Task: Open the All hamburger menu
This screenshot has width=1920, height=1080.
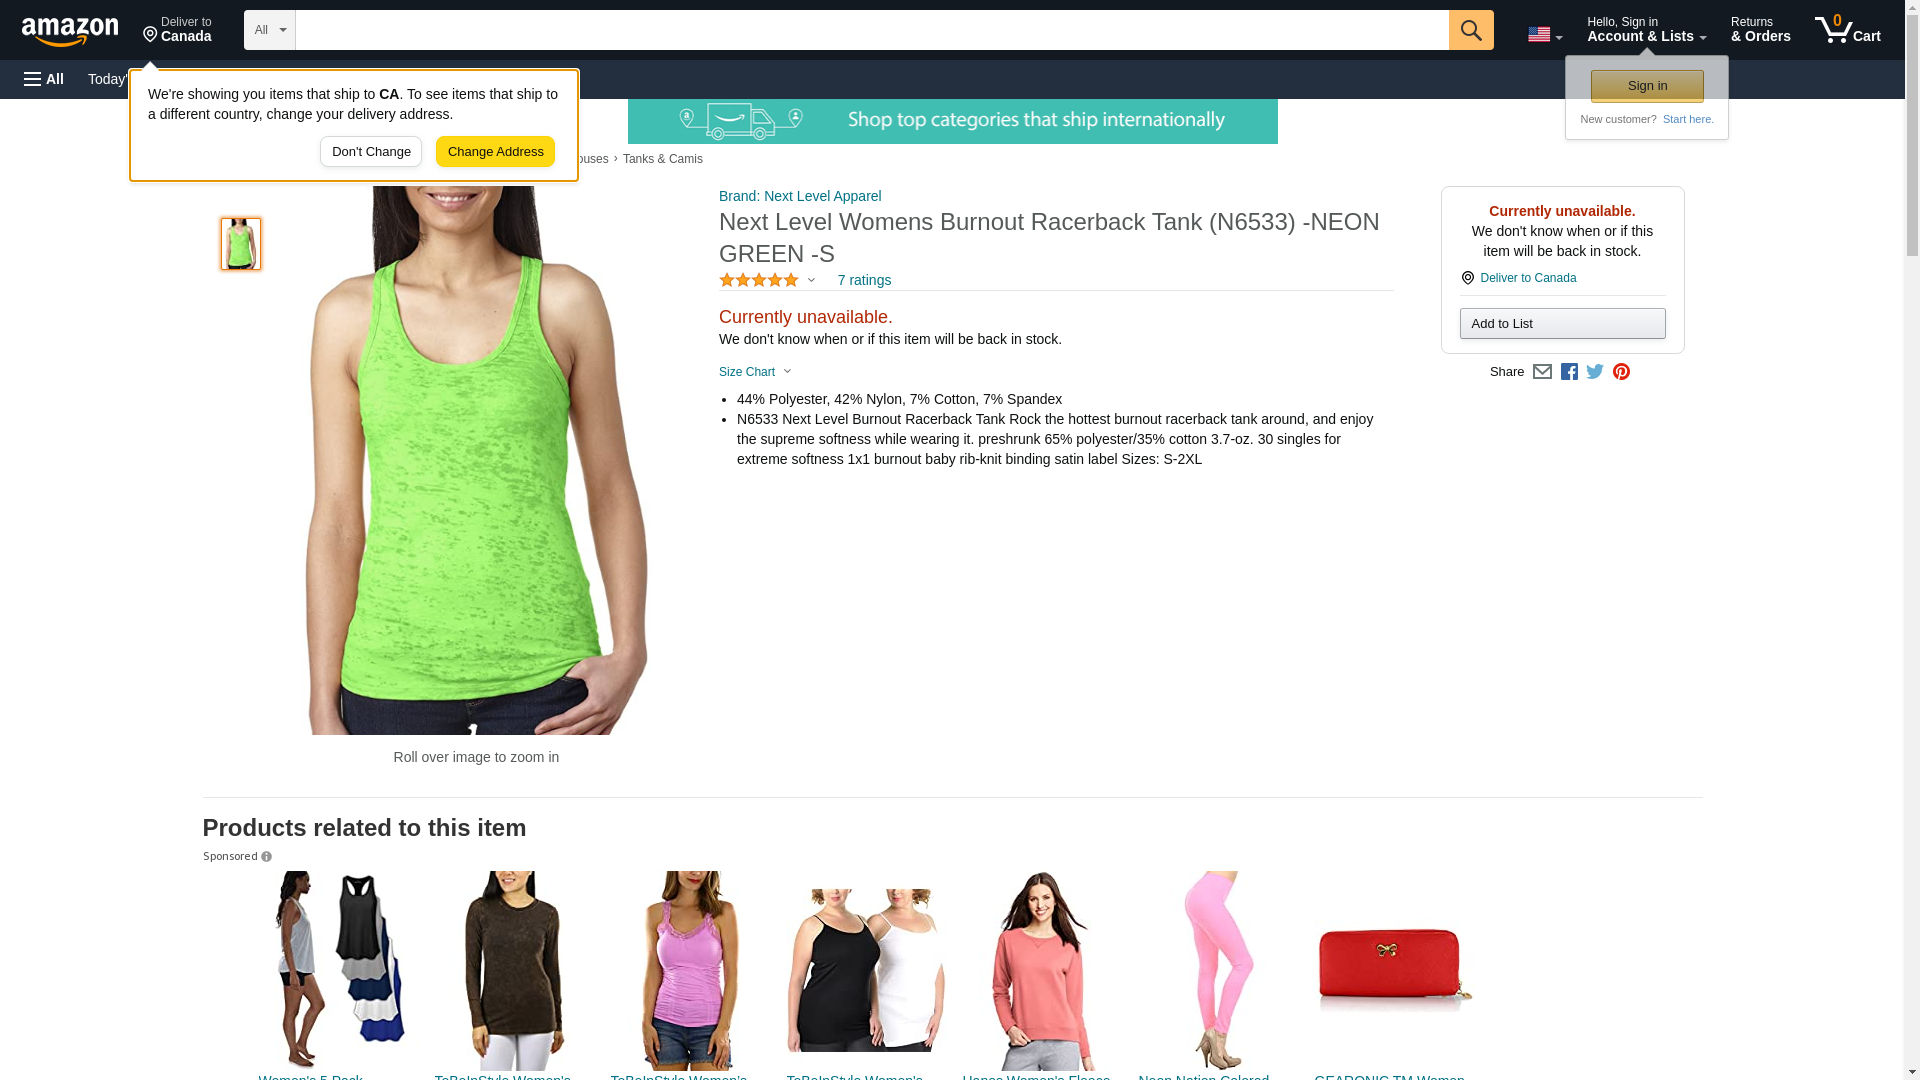Action: pos(44,79)
